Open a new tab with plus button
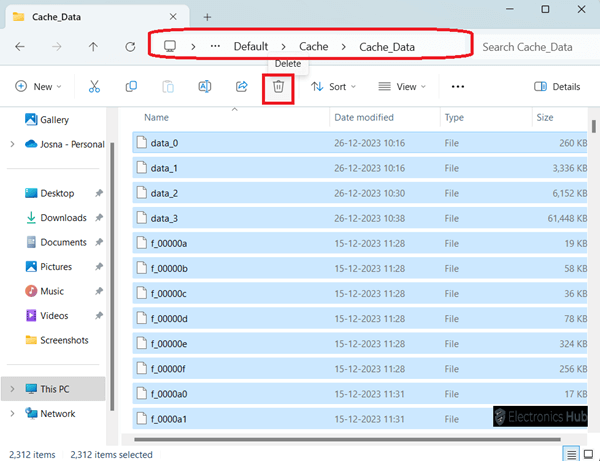The image size is (600, 461). pyautogui.click(x=207, y=17)
